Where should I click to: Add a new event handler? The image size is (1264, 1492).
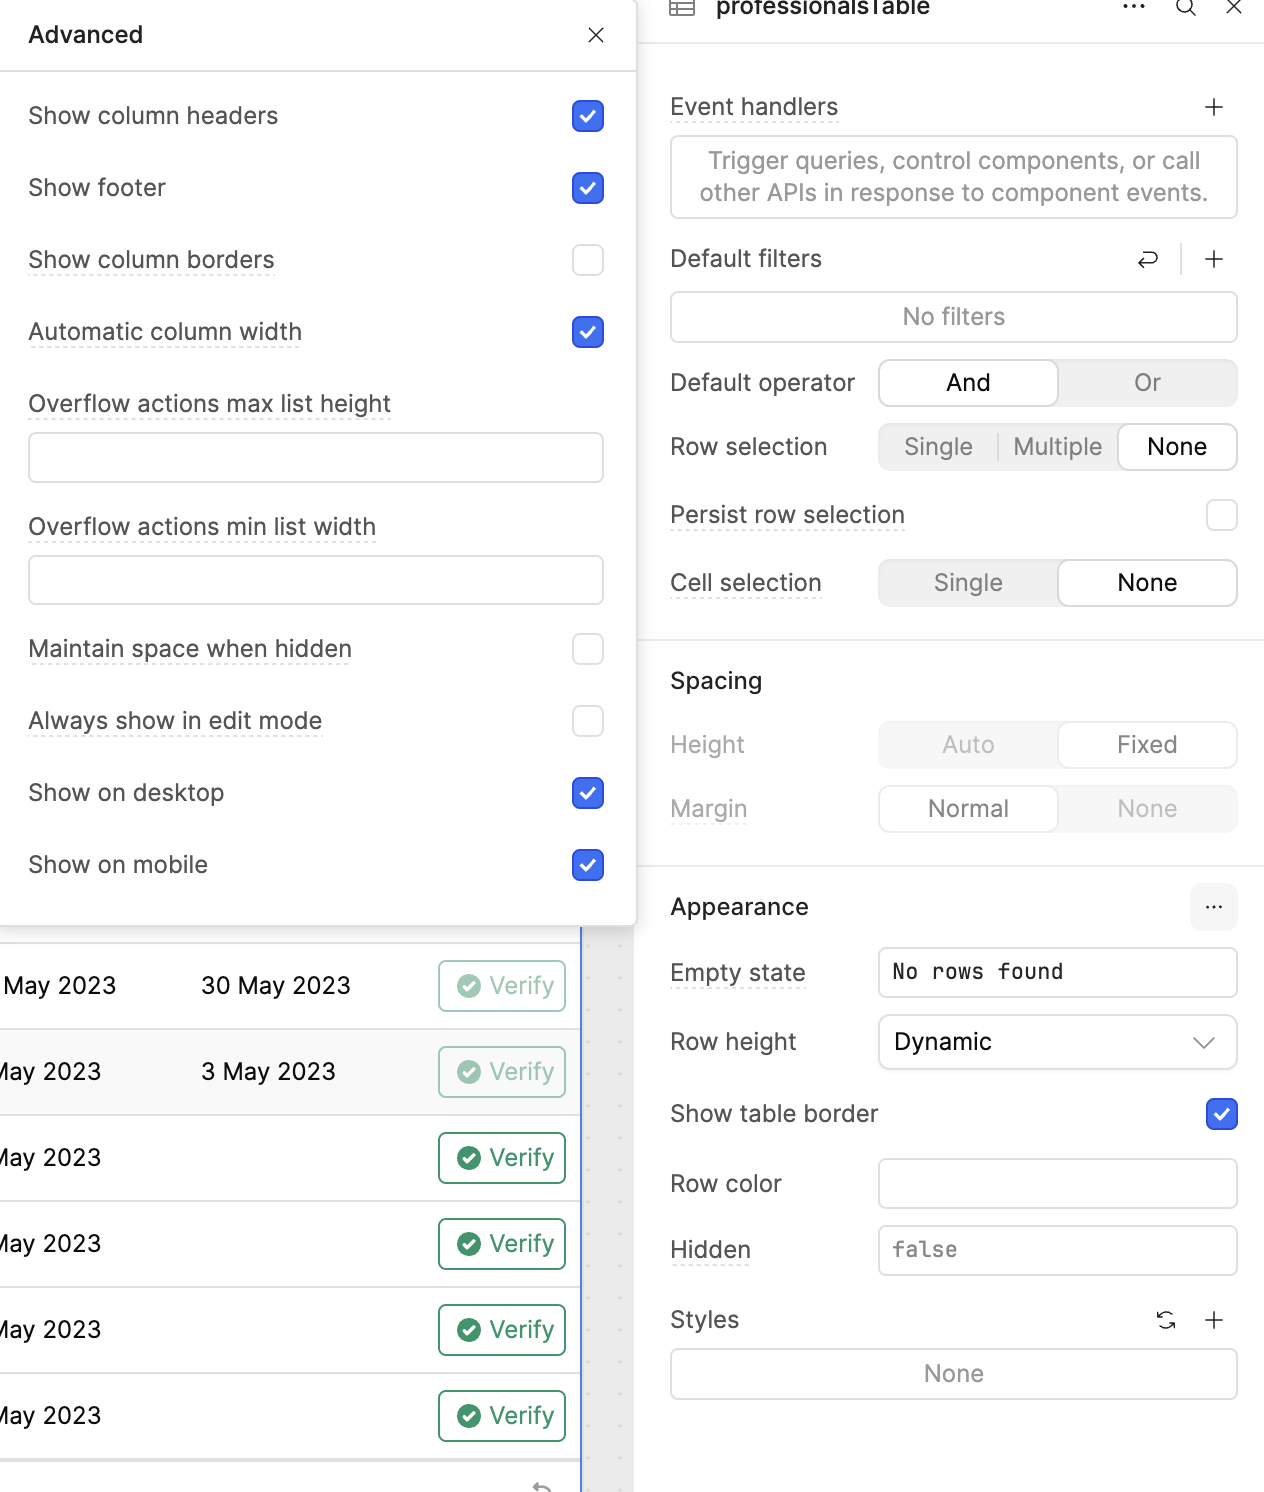click(x=1213, y=107)
